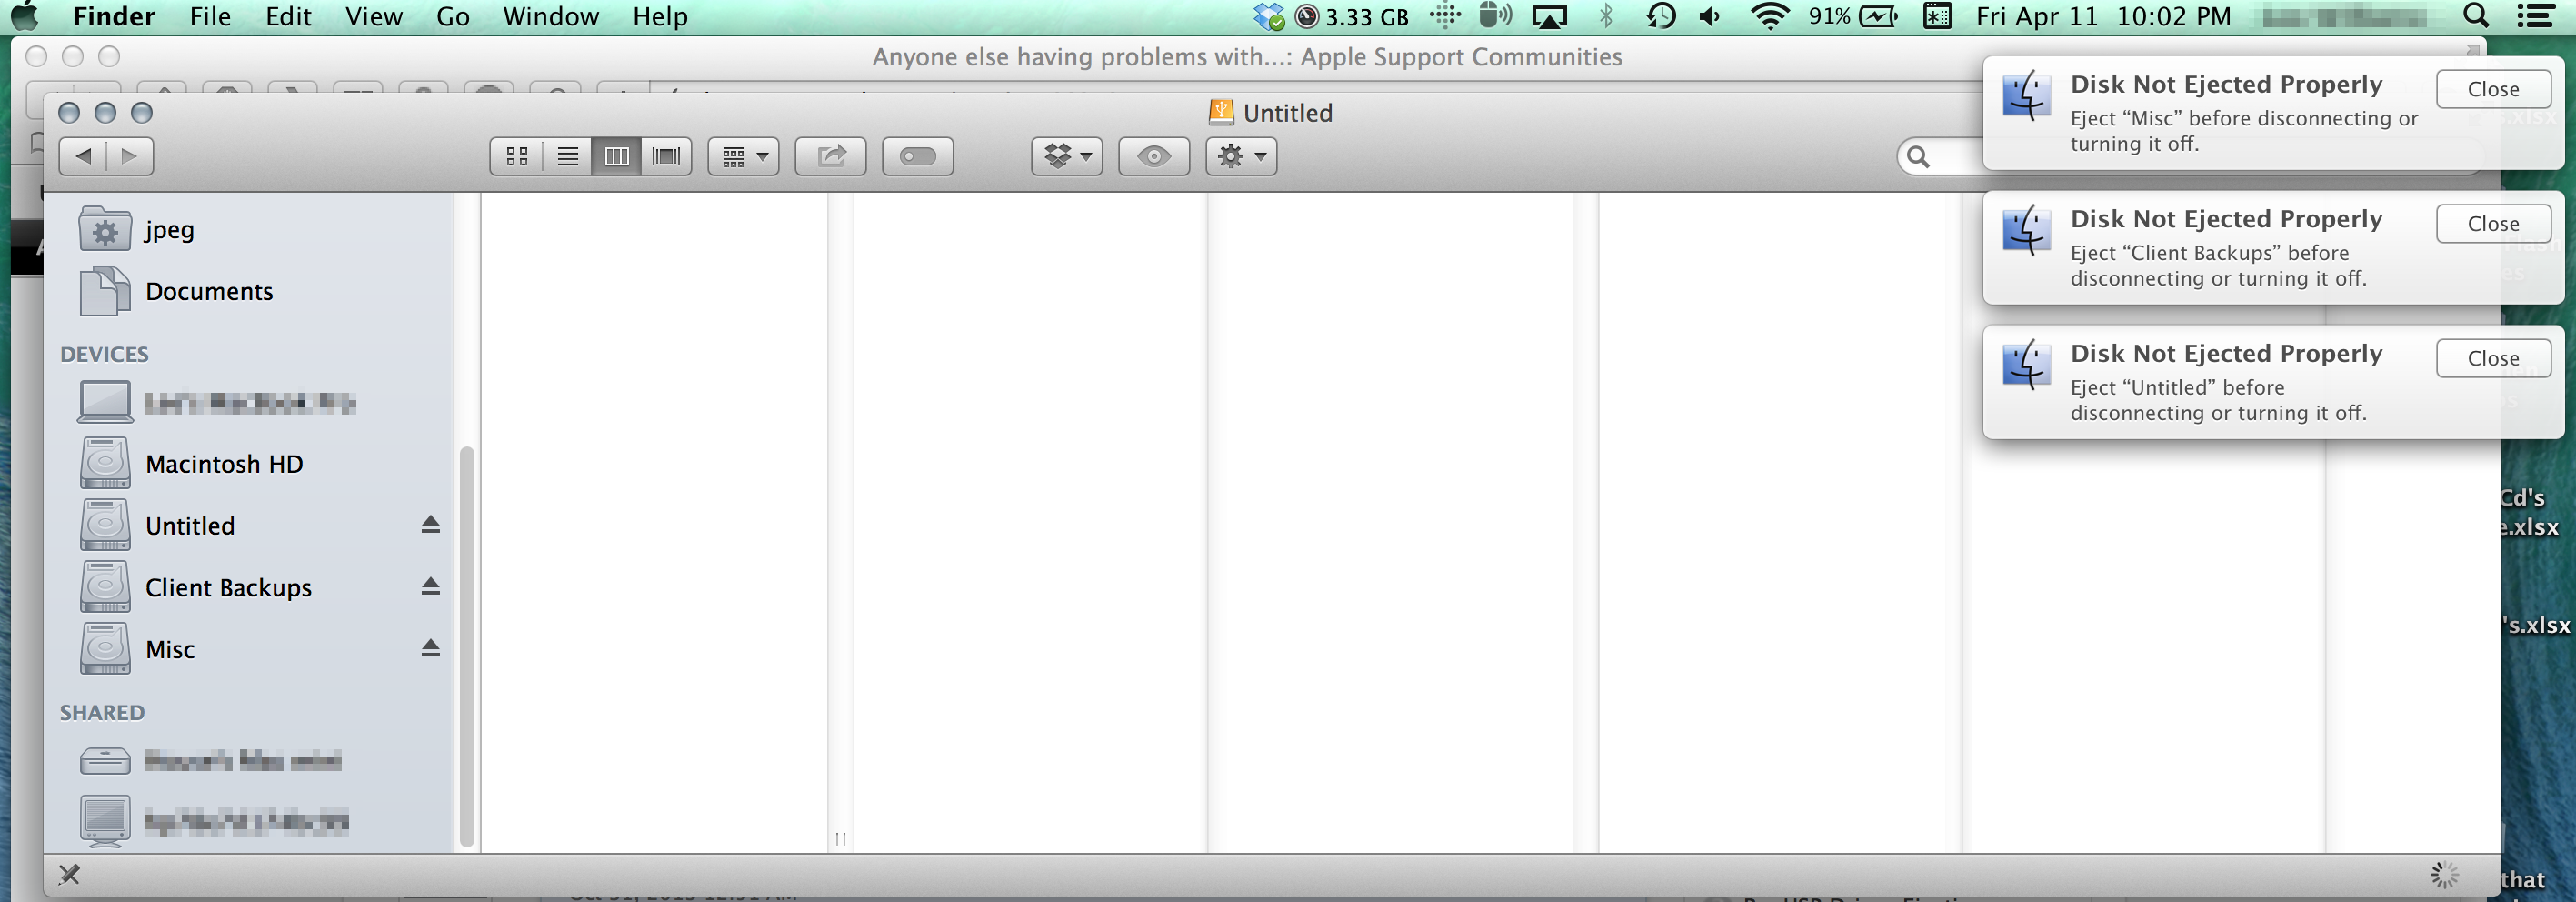
Task: Click the jpeg smart folder icon
Action: point(105,229)
